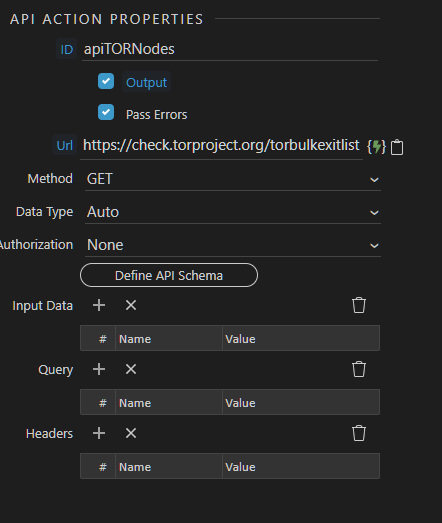Select the Value column header in Headers table
Screen dimensions: 442x523
[x=301, y=467]
